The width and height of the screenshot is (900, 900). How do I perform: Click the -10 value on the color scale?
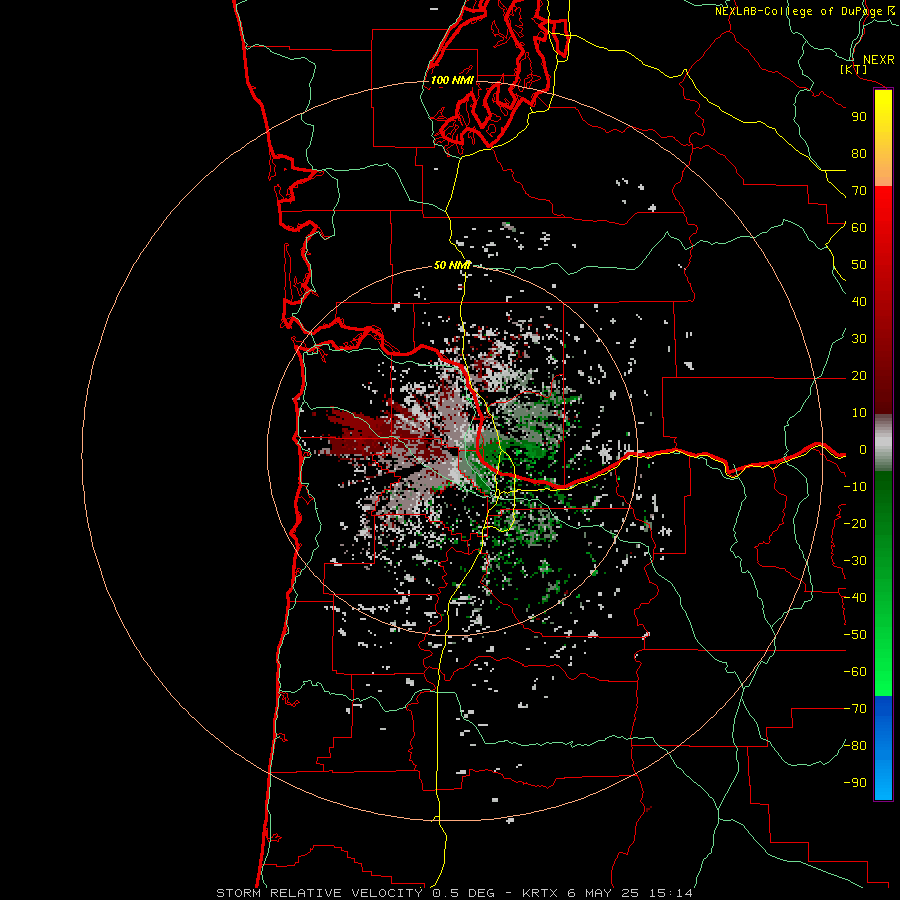[x=855, y=487]
